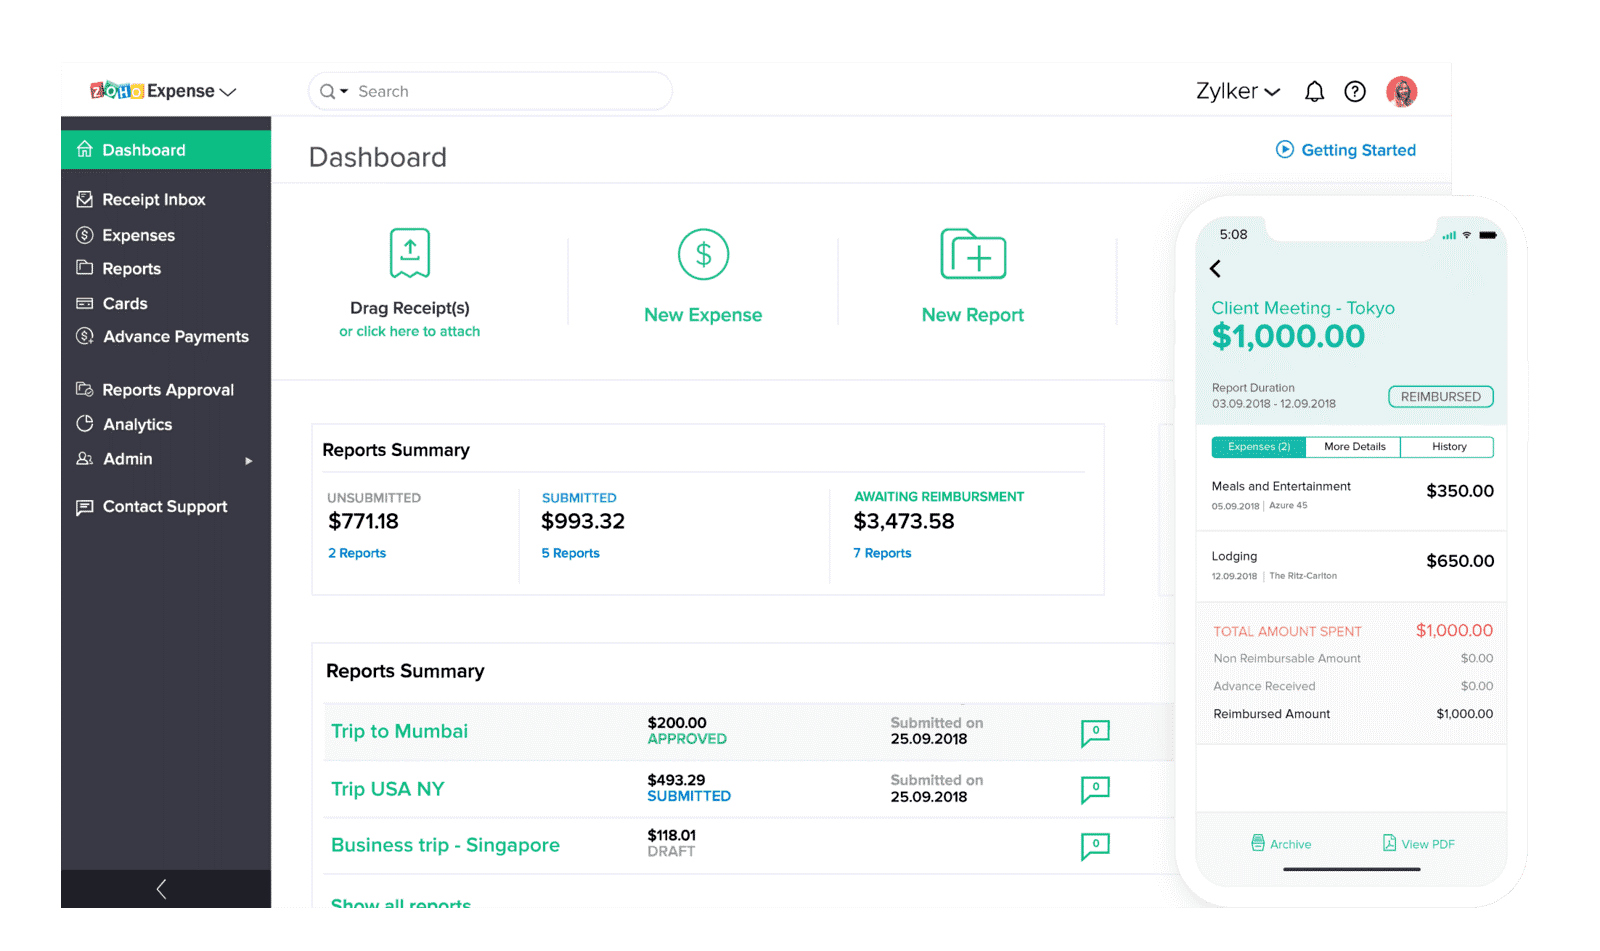
Task: Go to Analytics in the sidebar
Action: click(137, 425)
